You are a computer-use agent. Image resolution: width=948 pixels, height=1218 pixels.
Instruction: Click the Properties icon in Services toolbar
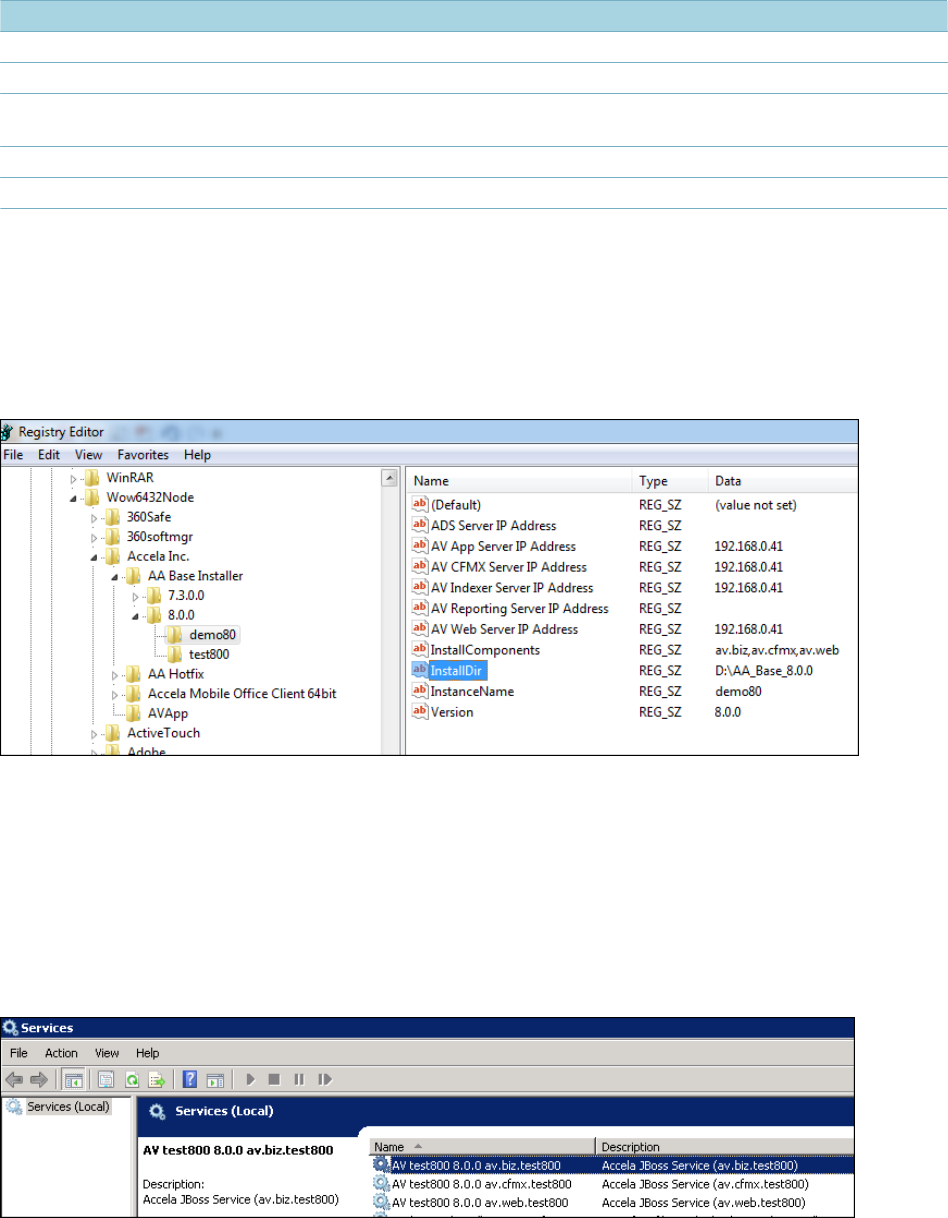(106, 1080)
